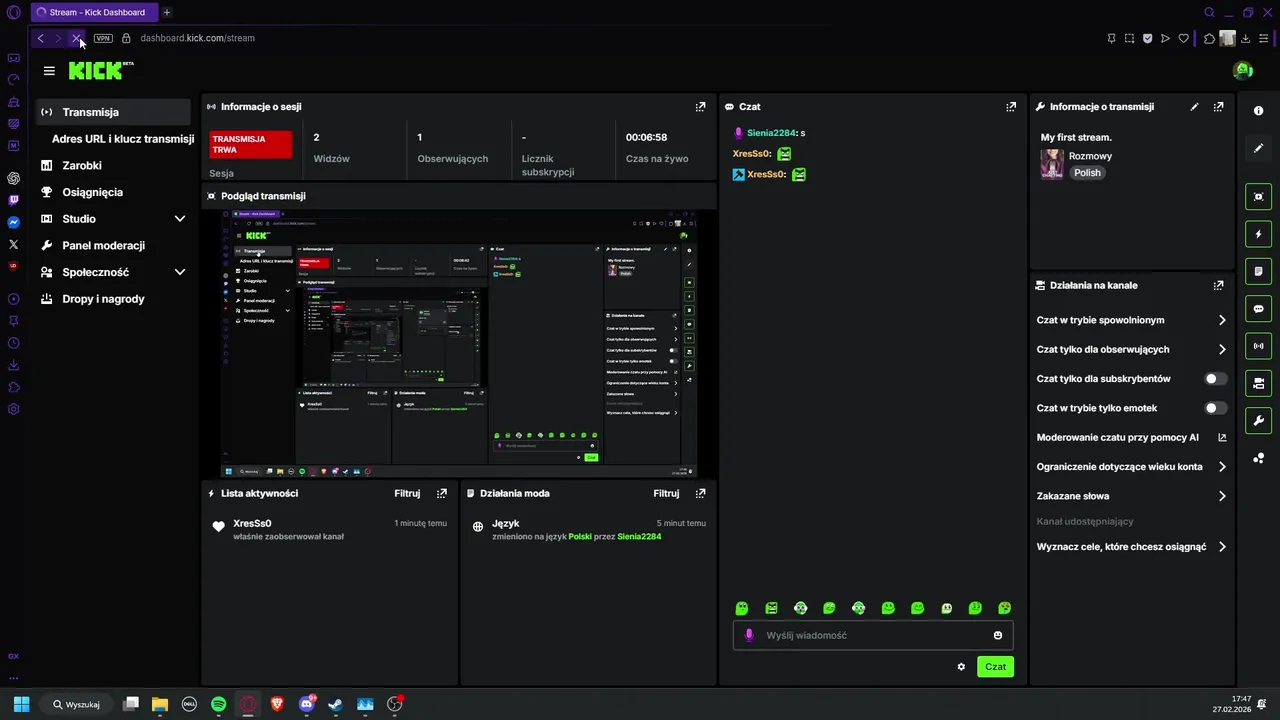Open Zakazane słowa settings
1280x720 pixels.
pyautogui.click(x=1132, y=496)
